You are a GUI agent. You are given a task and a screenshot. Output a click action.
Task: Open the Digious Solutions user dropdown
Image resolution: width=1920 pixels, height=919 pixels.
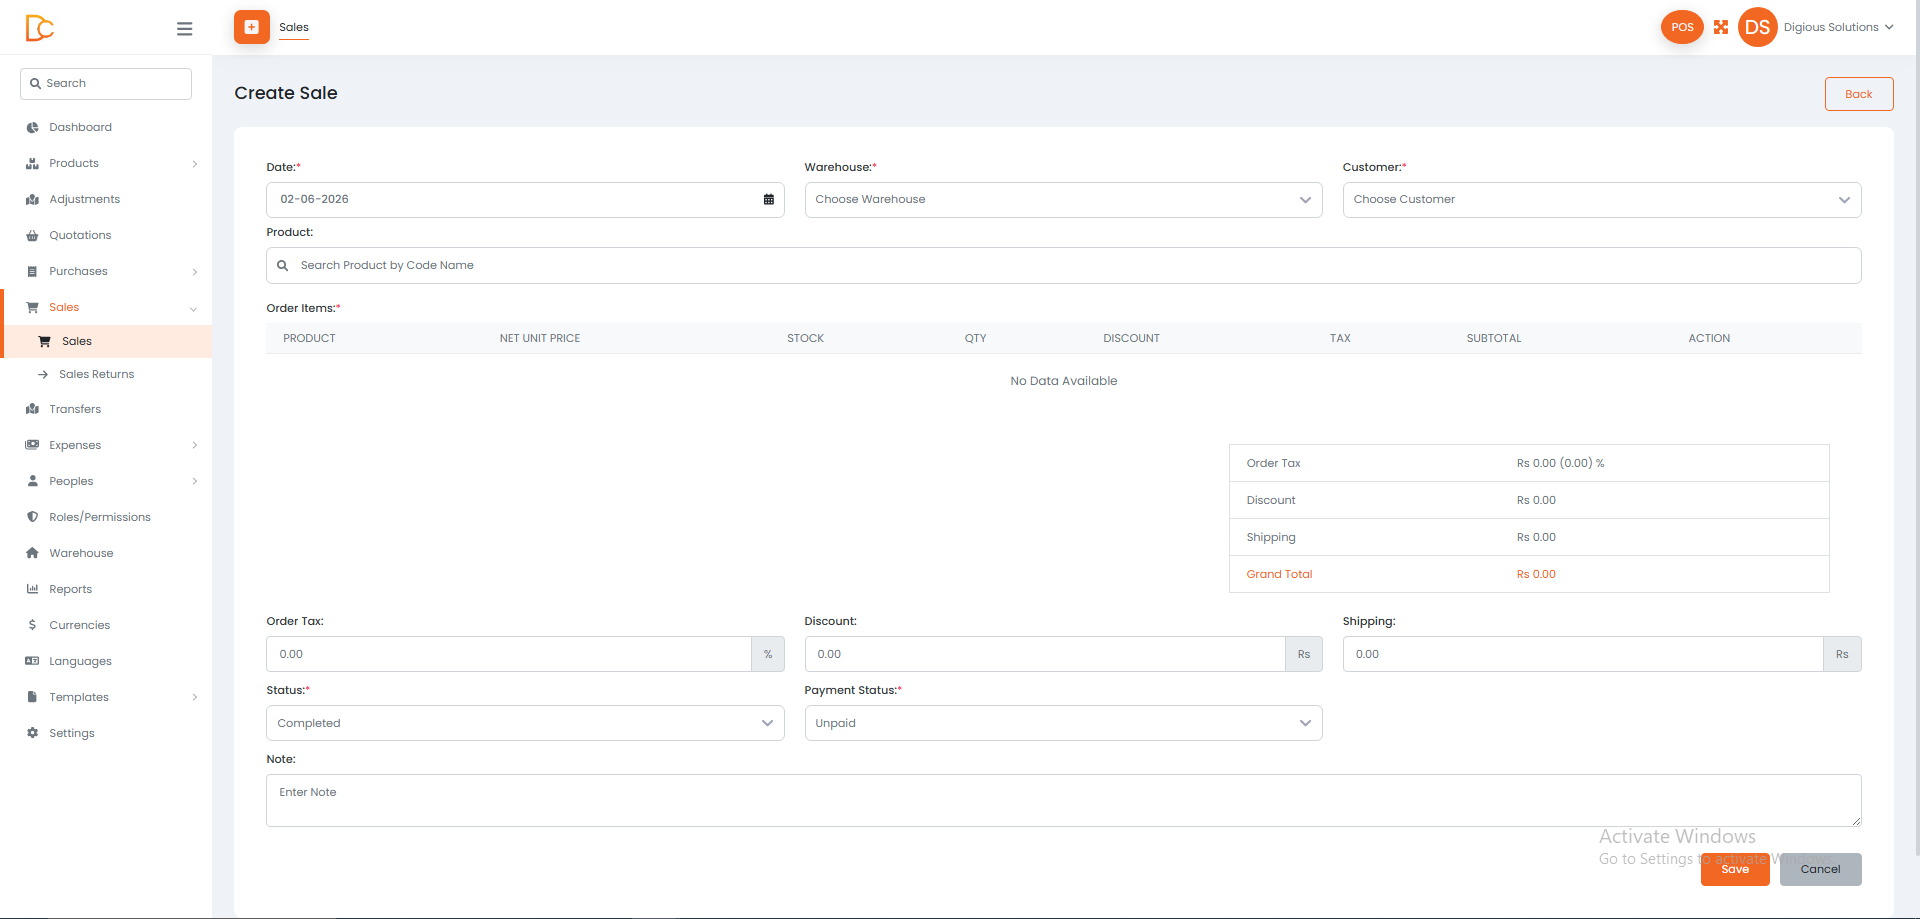1838,27
